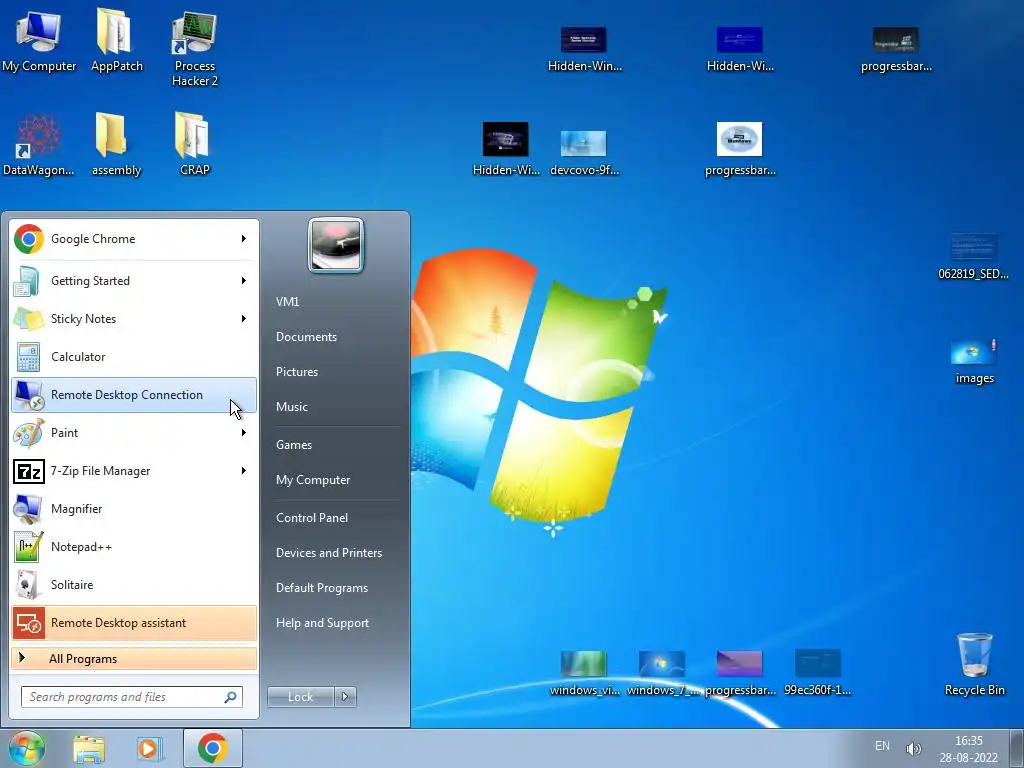
Task: Click the volume speaker tray icon
Action: (914, 748)
